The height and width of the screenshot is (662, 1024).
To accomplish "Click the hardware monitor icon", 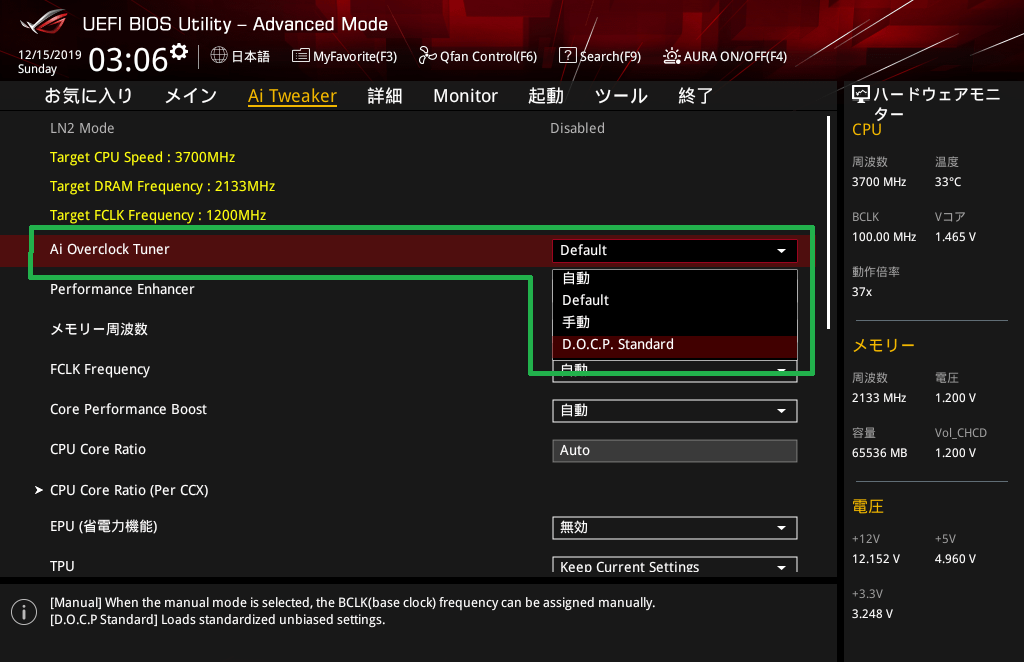I will 861,95.
